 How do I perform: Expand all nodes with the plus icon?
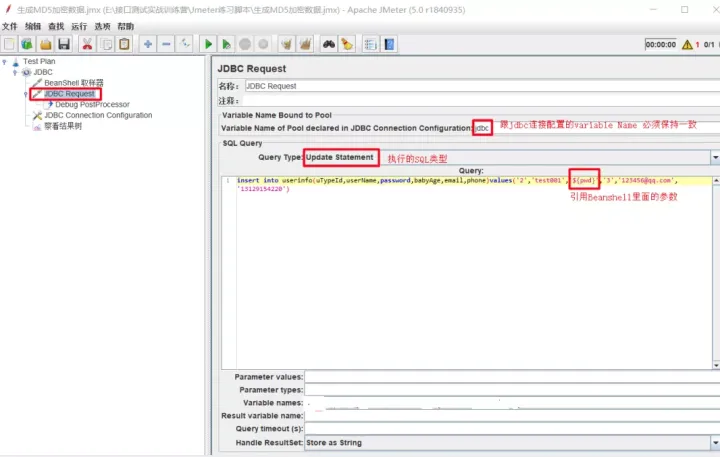(x=147, y=45)
